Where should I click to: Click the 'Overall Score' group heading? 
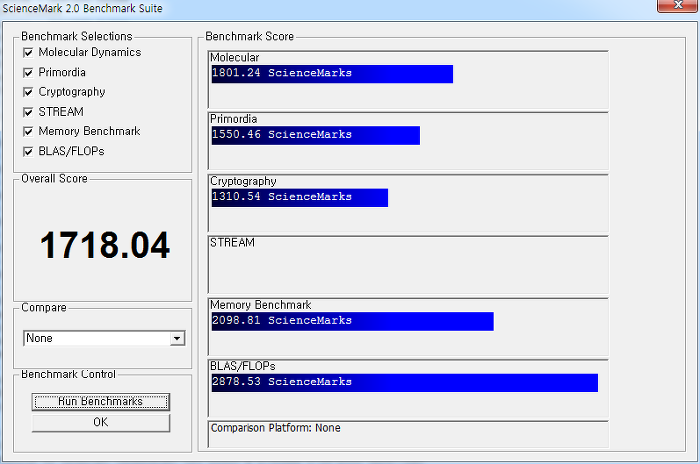[54, 179]
